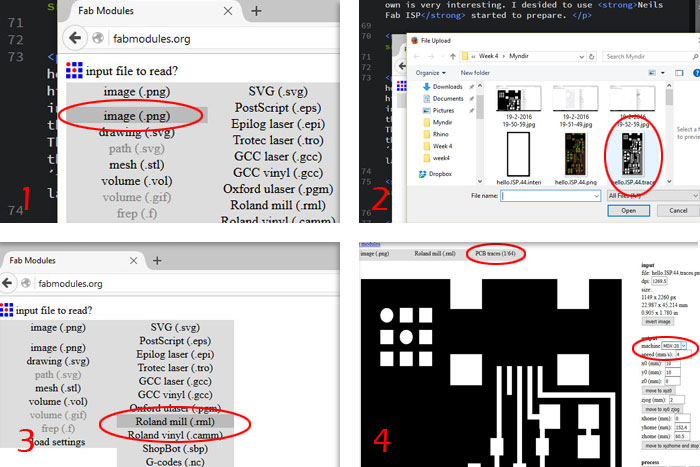The height and width of the screenshot is (467, 700).
Task: Choose mesh (.stl) in step 1 menu
Action: tap(137, 165)
